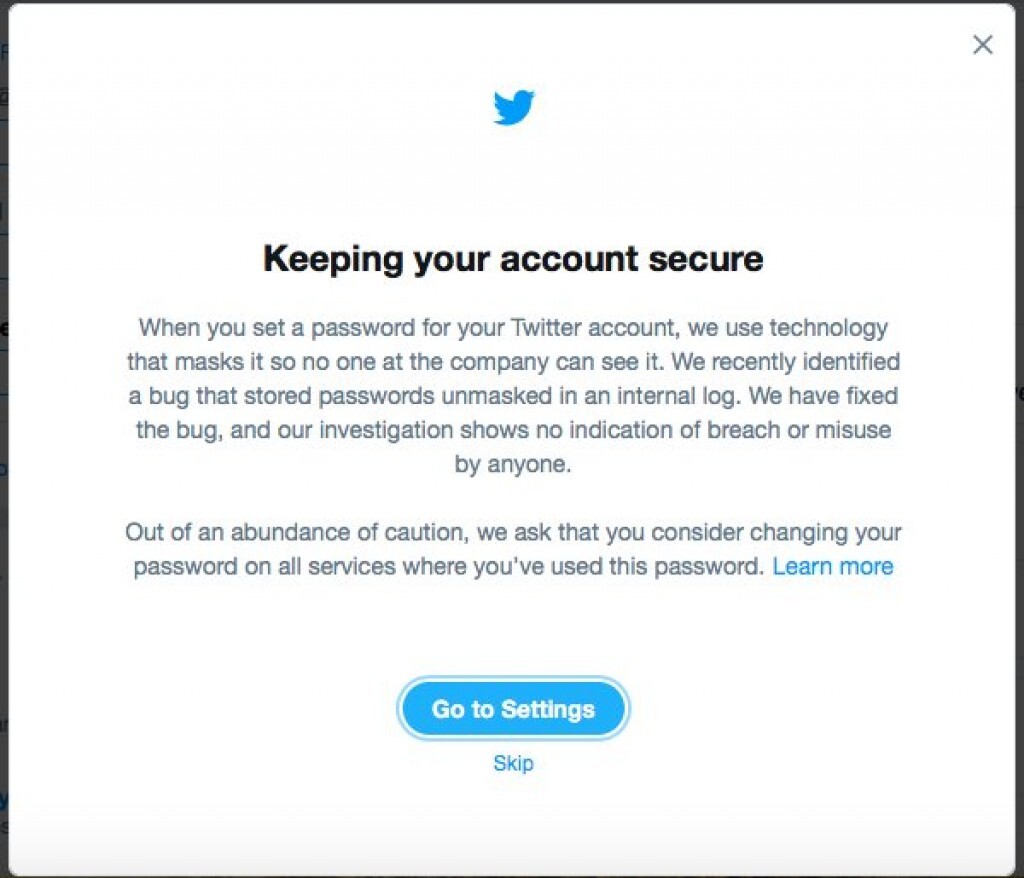Select the 'Keeping your account secure' heading
This screenshot has height=878, width=1024.
click(x=513, y=259)
